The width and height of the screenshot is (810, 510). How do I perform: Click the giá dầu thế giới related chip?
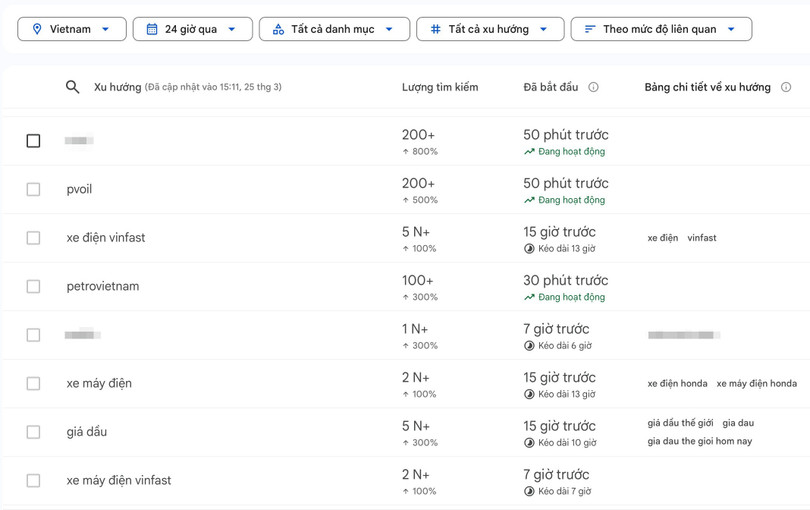(680, 423)
